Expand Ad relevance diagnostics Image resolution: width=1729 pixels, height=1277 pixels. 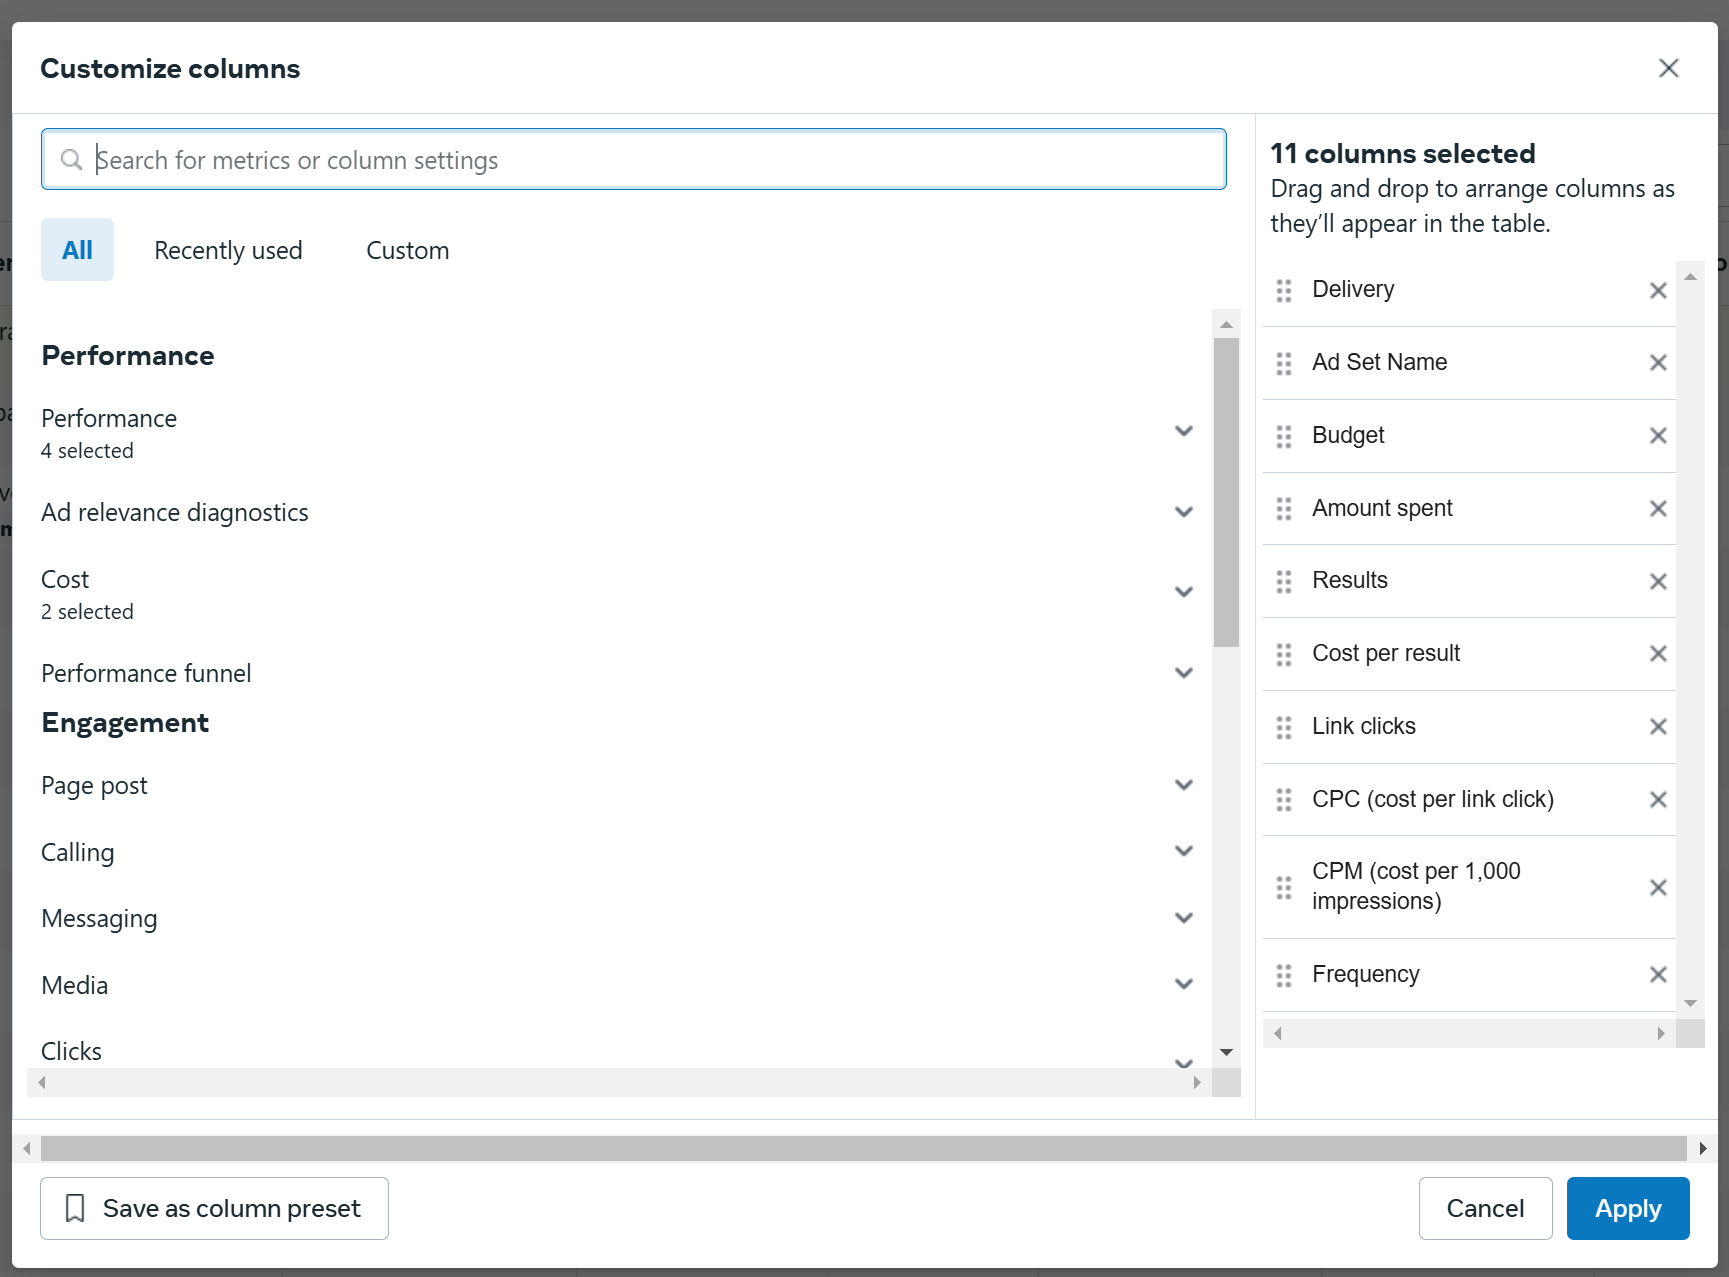(1184, 512)
